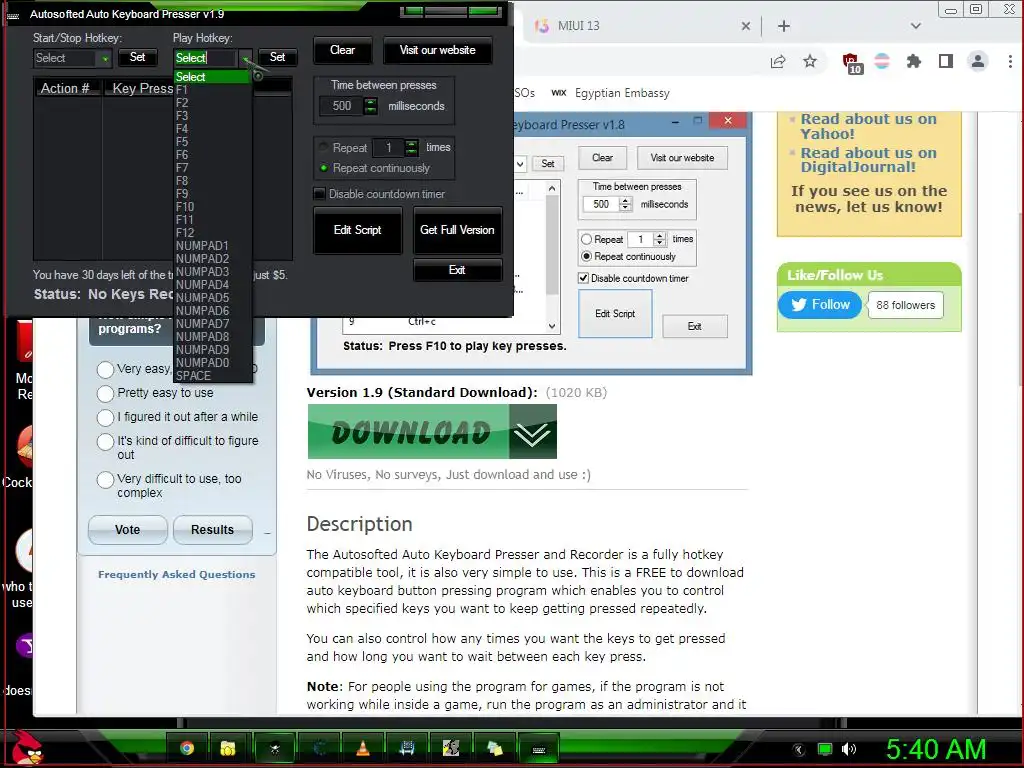Adjust the repeat times spinner in v1.9
1024x768 pixels.
pyautogui.click(x=411, y=148)
